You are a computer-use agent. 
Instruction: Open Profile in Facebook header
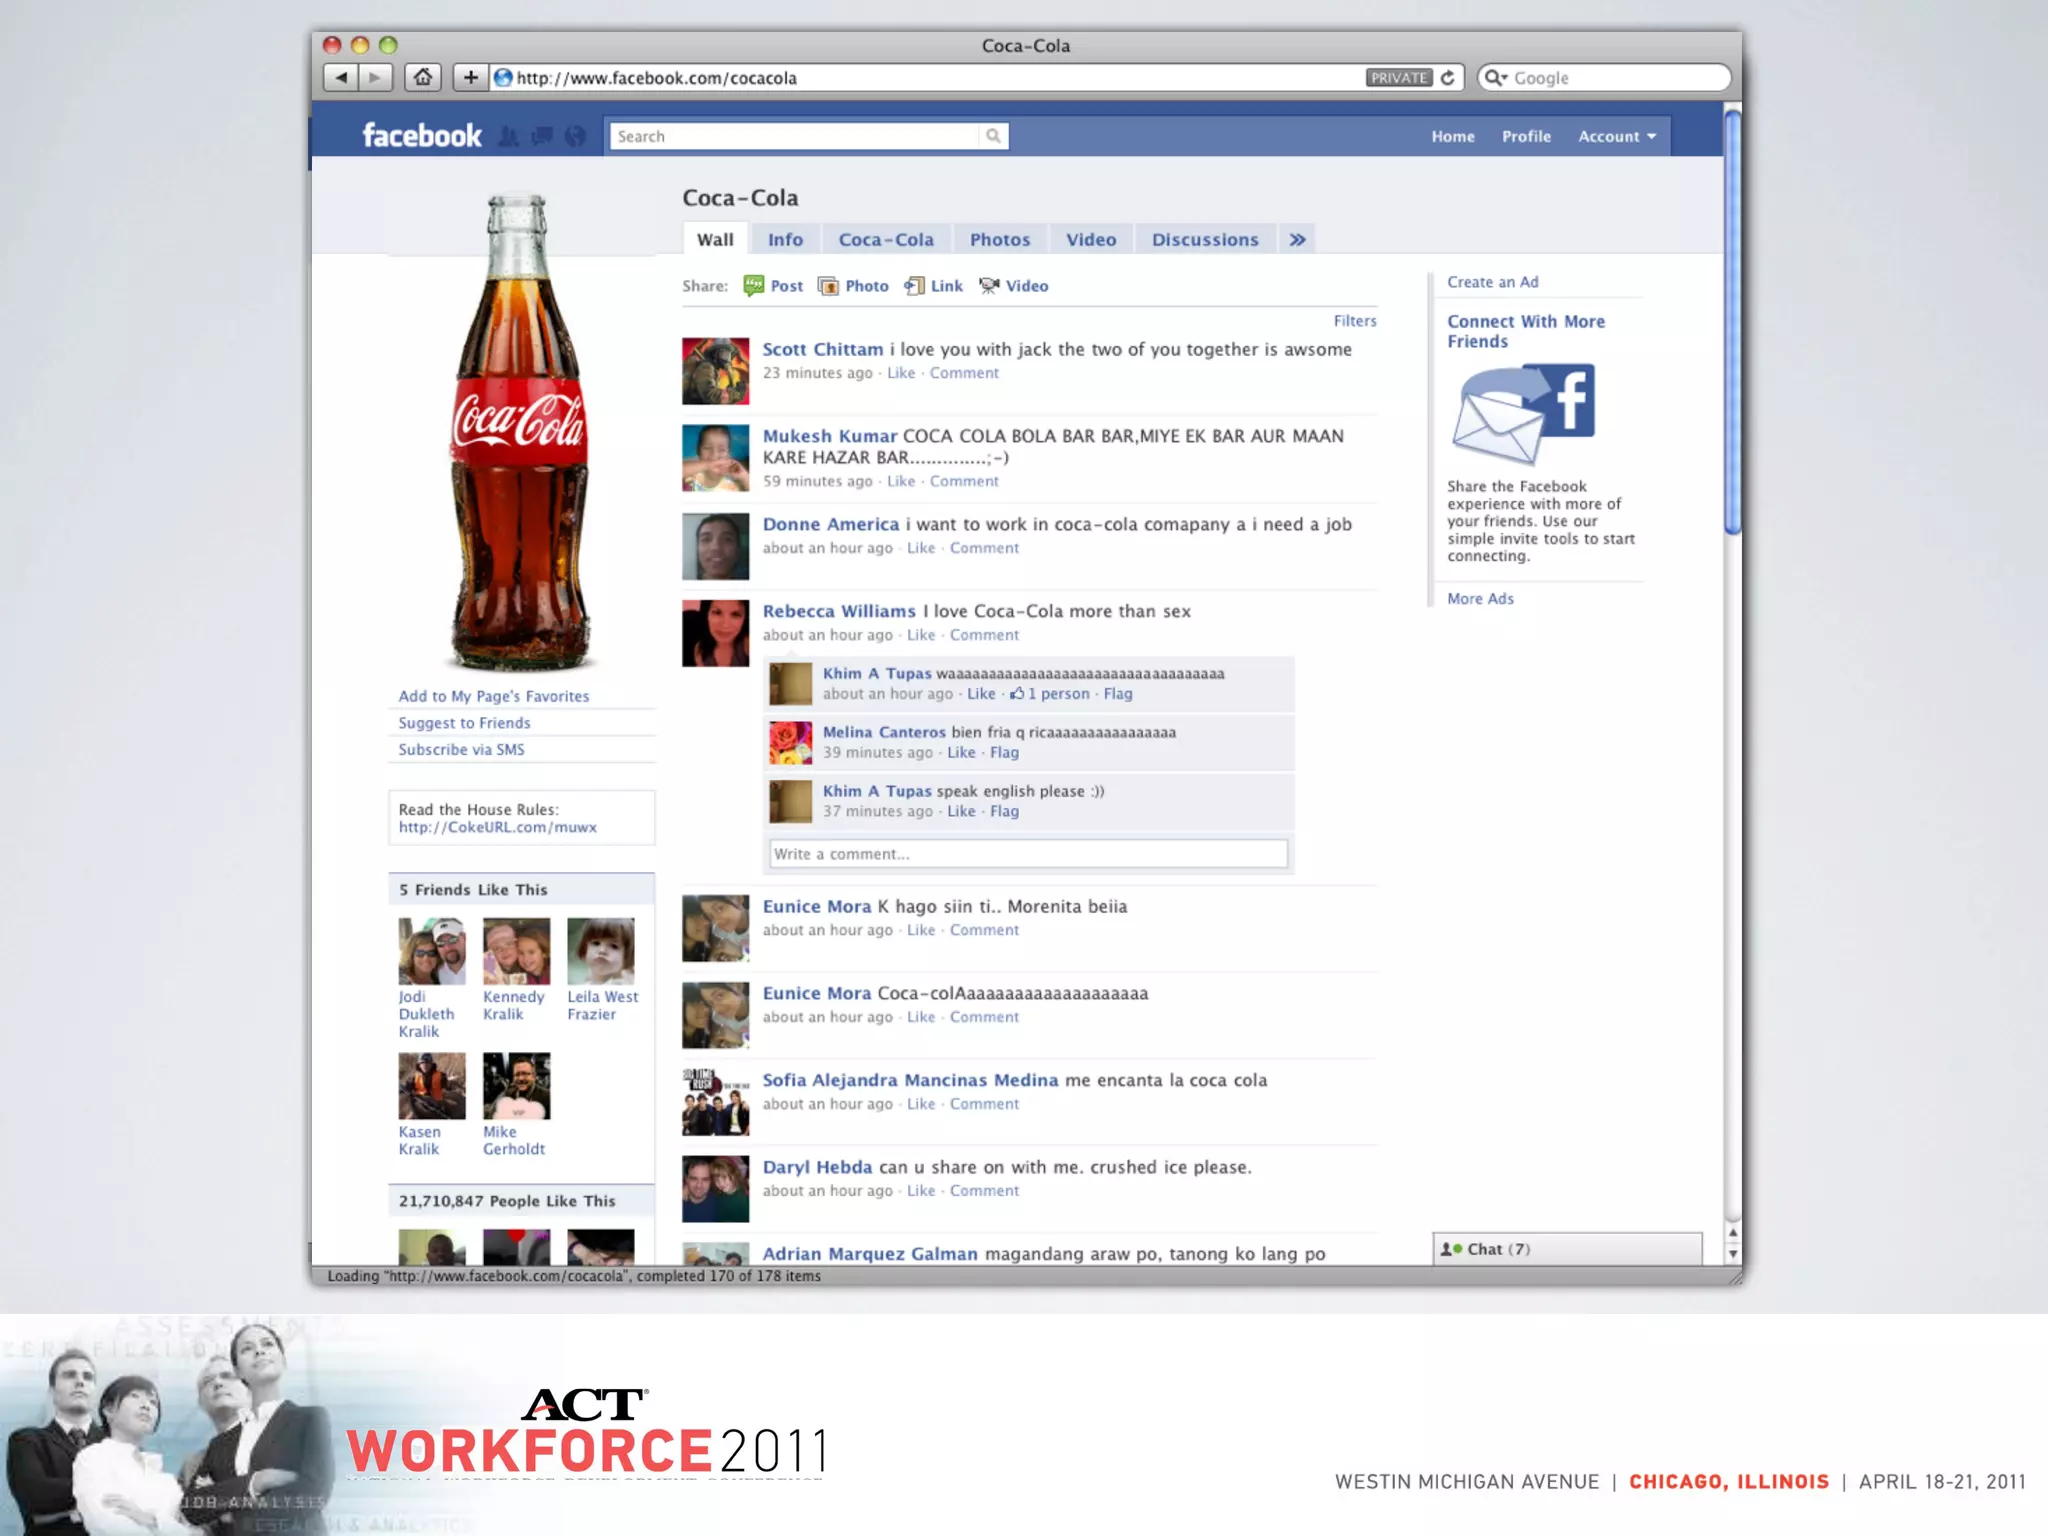pos(1526,136)
